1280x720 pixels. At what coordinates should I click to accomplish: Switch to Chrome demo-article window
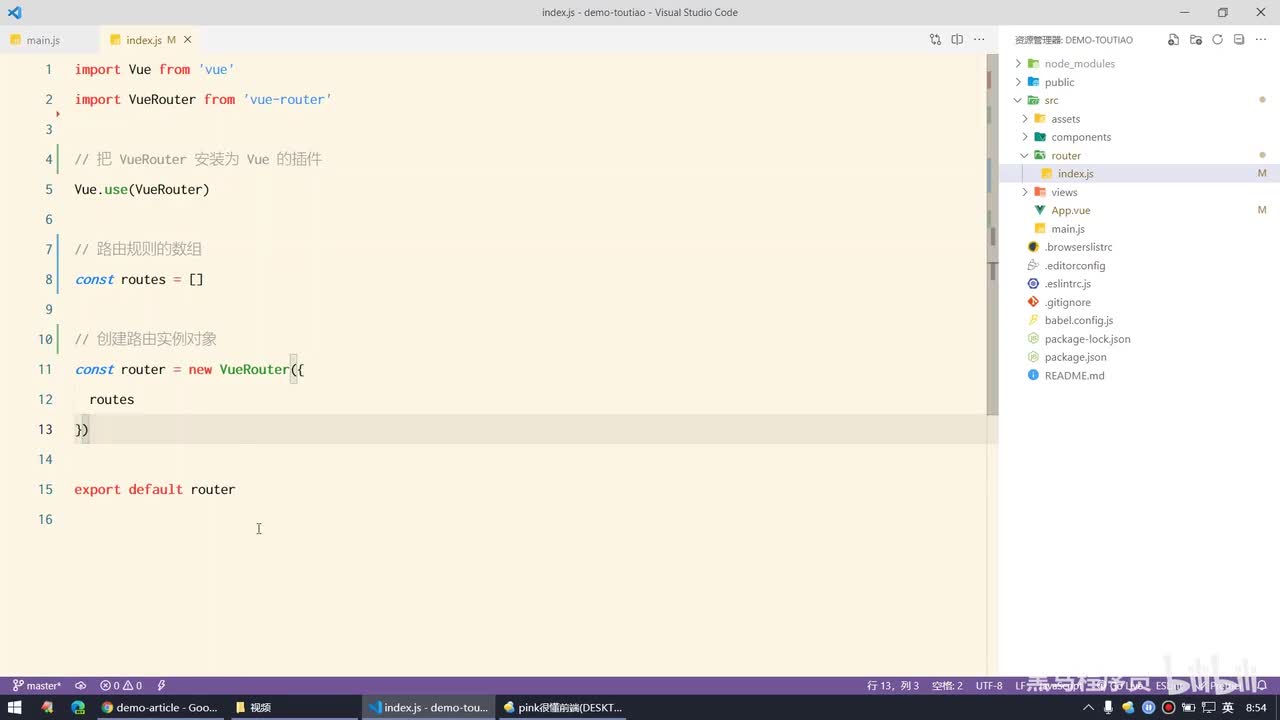click(160, 707)
